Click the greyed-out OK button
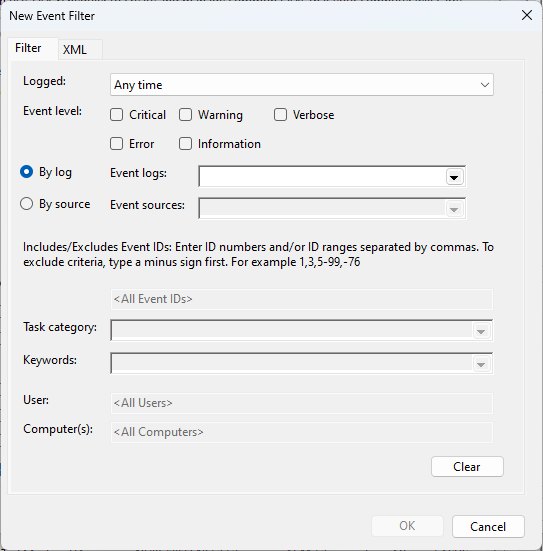This screenshot has height=551, width=543. tap(407, 526)
